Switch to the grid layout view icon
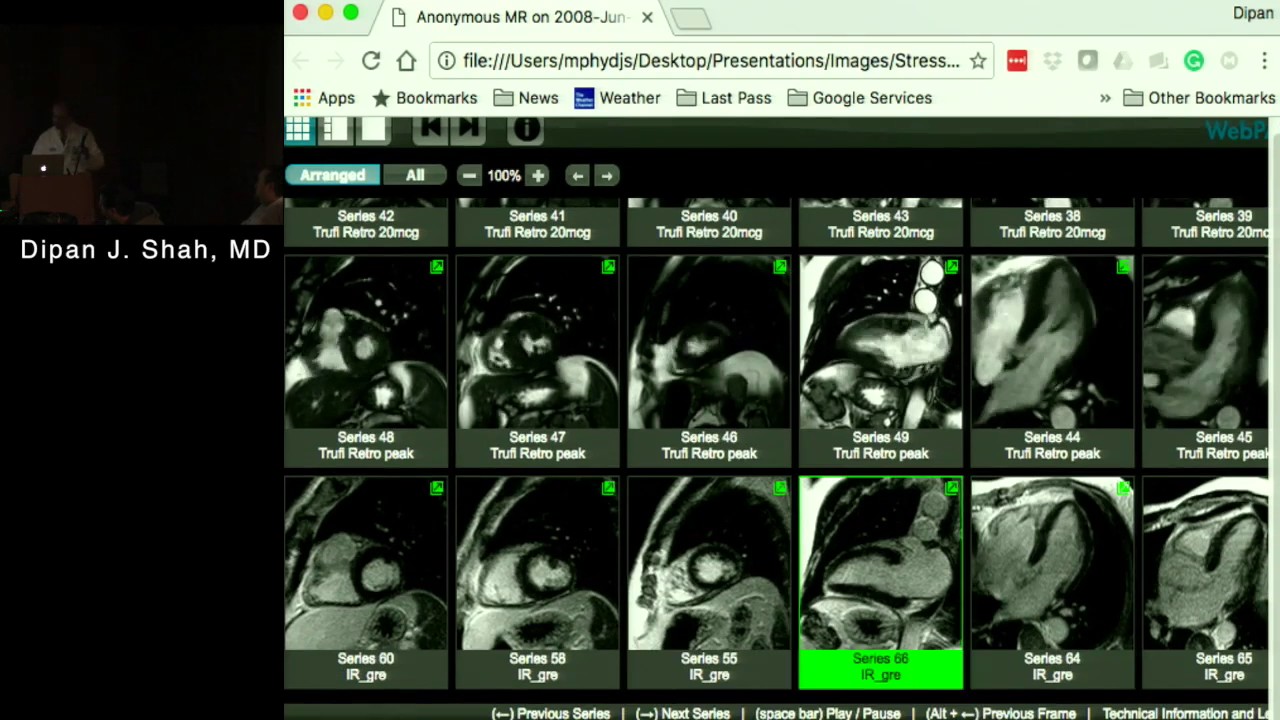1280x720 pixels. 298,129
